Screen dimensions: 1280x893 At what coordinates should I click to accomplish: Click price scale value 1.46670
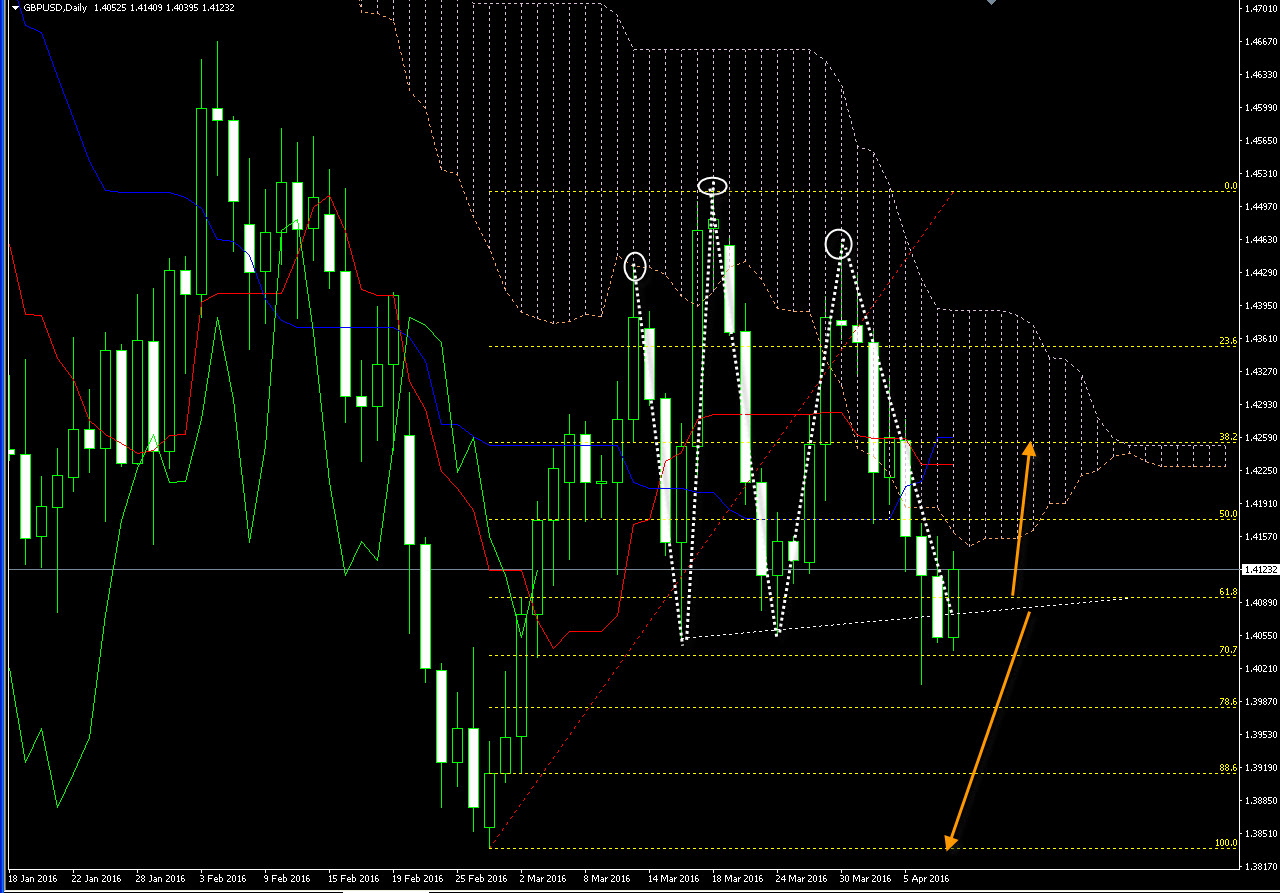[x=1259, y=42]
